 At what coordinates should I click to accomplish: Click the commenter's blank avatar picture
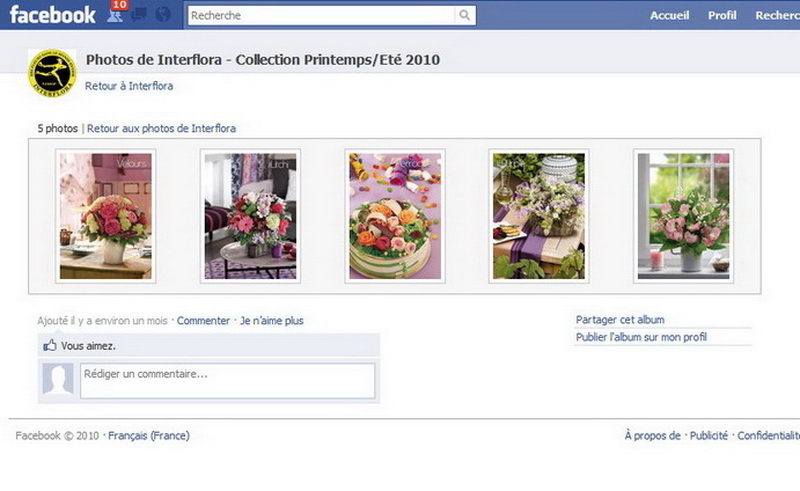(58, 379)
